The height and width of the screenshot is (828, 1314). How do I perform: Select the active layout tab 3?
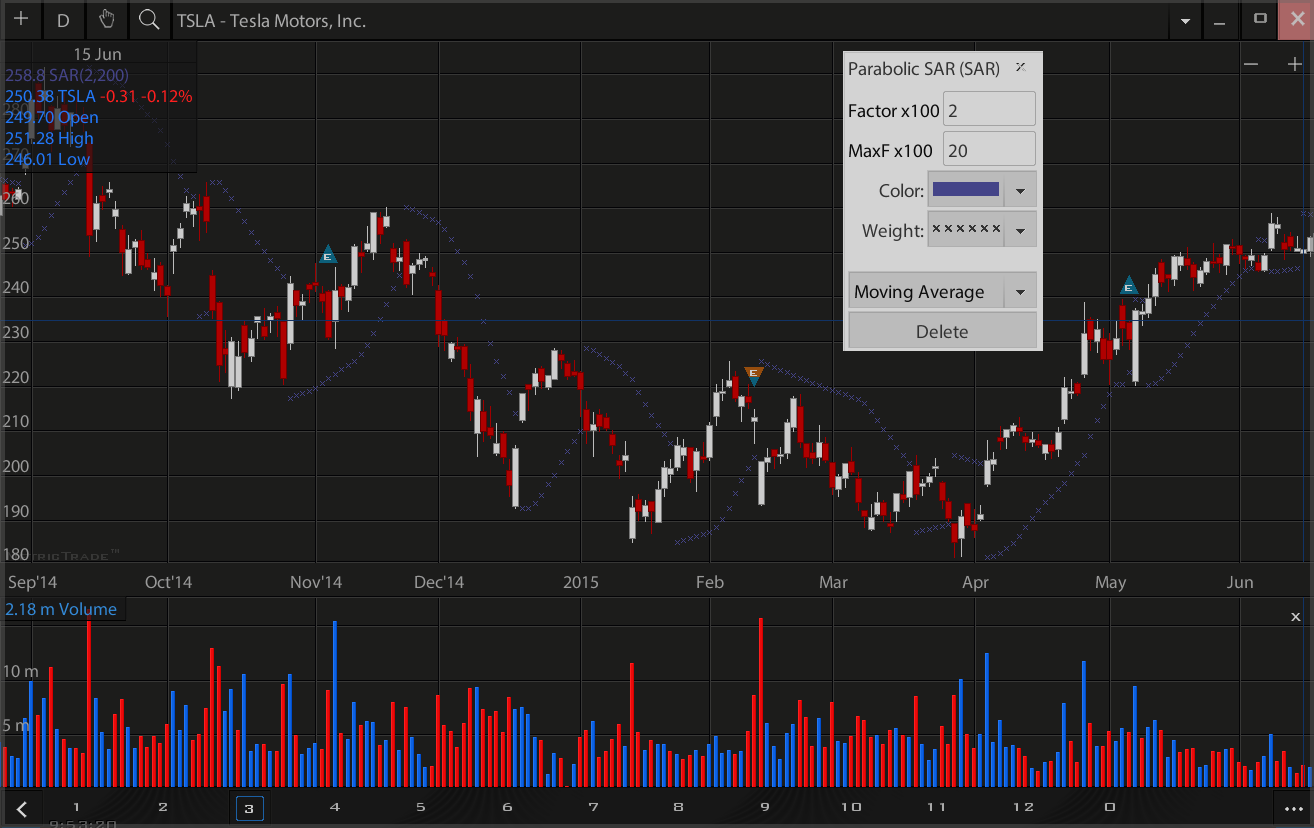(249, 808)
